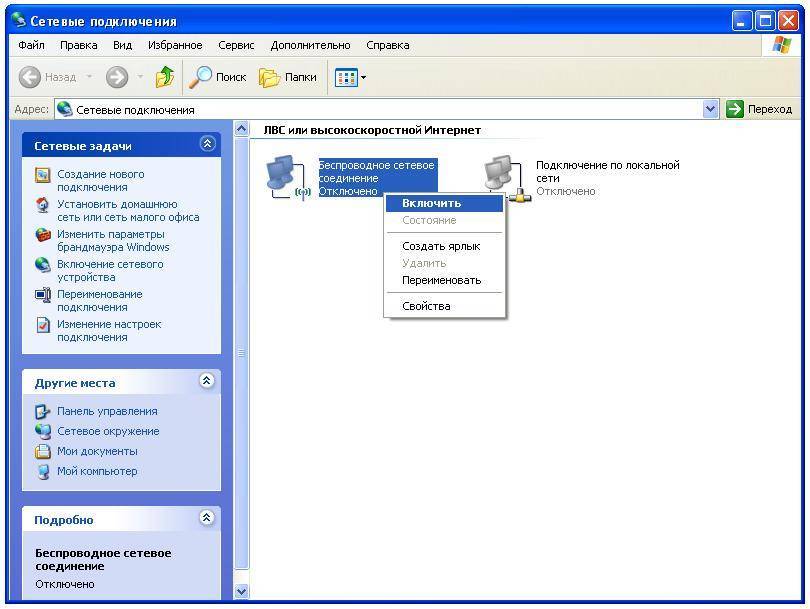Image resolution: width=810 pixels, height=609 pixels.
Task: Click the Back navigation button
Action: [x=47, y=77]
